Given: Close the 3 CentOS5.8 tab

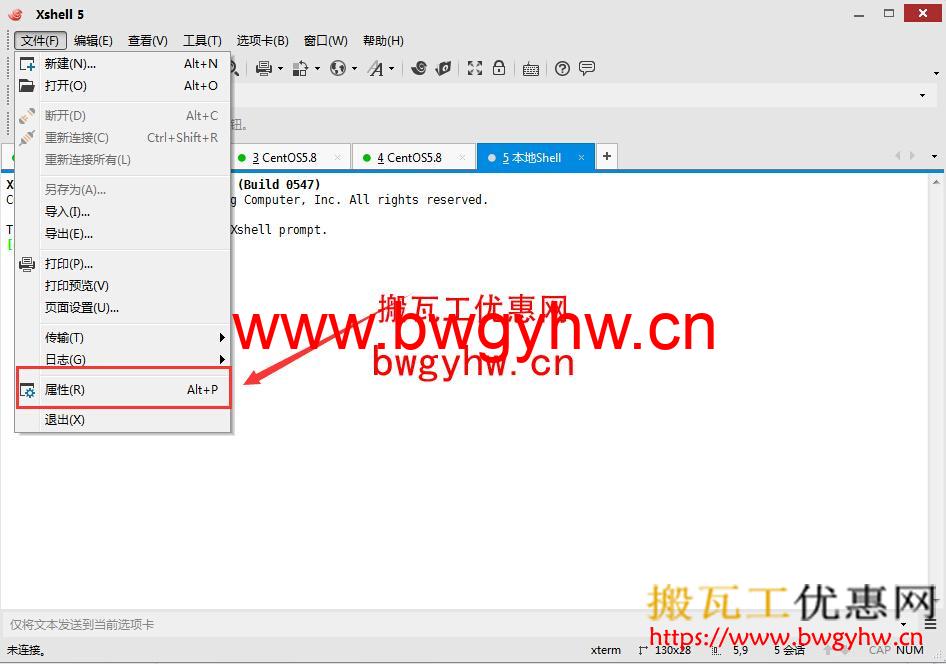Looking at the screenshot, I should 338,158.
